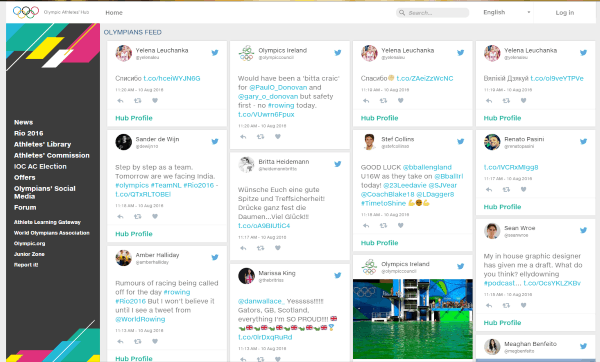This screenshot has height=362, width=600.
Task: Open the World Olympians Association link
Action: coord(52,233)
